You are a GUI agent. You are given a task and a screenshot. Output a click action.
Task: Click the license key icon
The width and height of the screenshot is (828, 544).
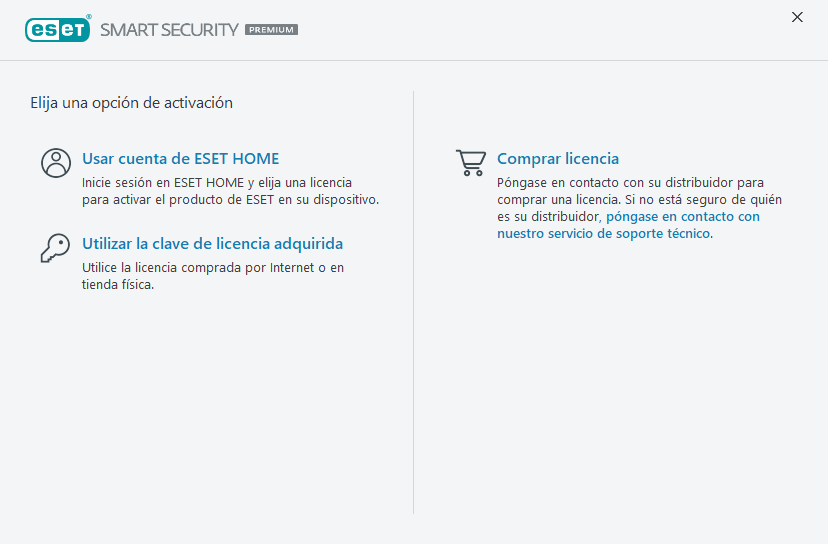55,248
